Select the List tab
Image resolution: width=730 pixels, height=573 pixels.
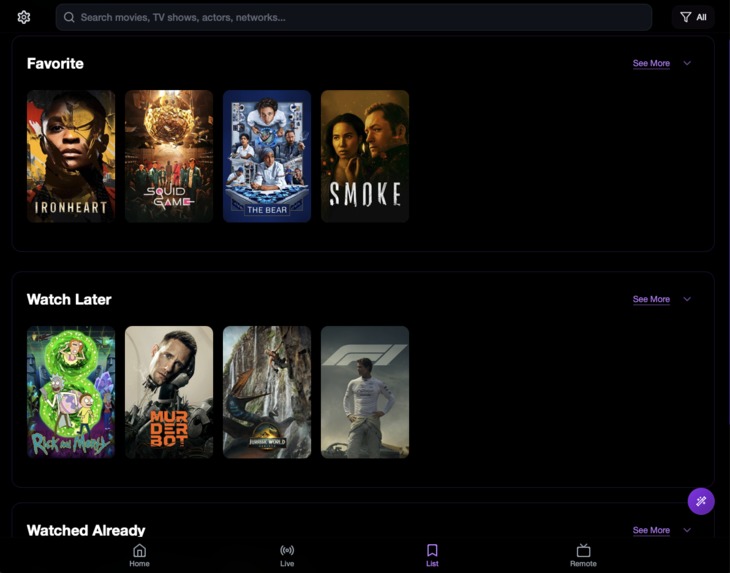[x=432, y=555]
